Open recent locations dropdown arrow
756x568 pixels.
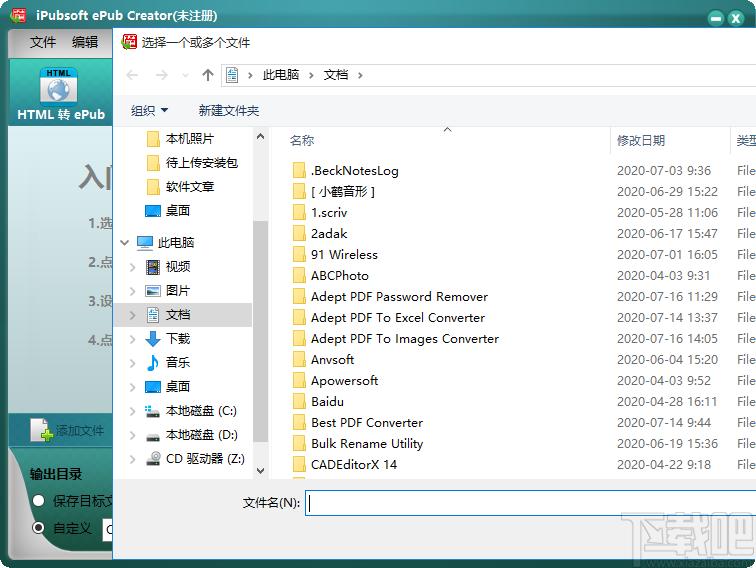(x=185, y=75)
